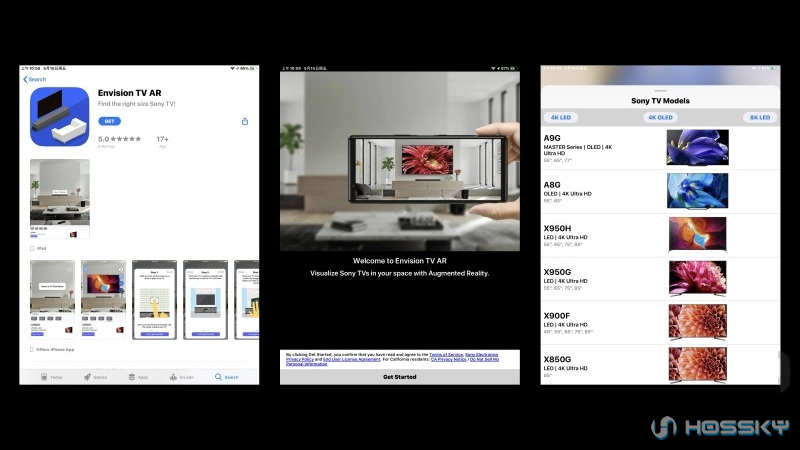Open the Step 1 tutorial preview screenshot
Screen dimensions: 800x450
click(x=154, y=299)
